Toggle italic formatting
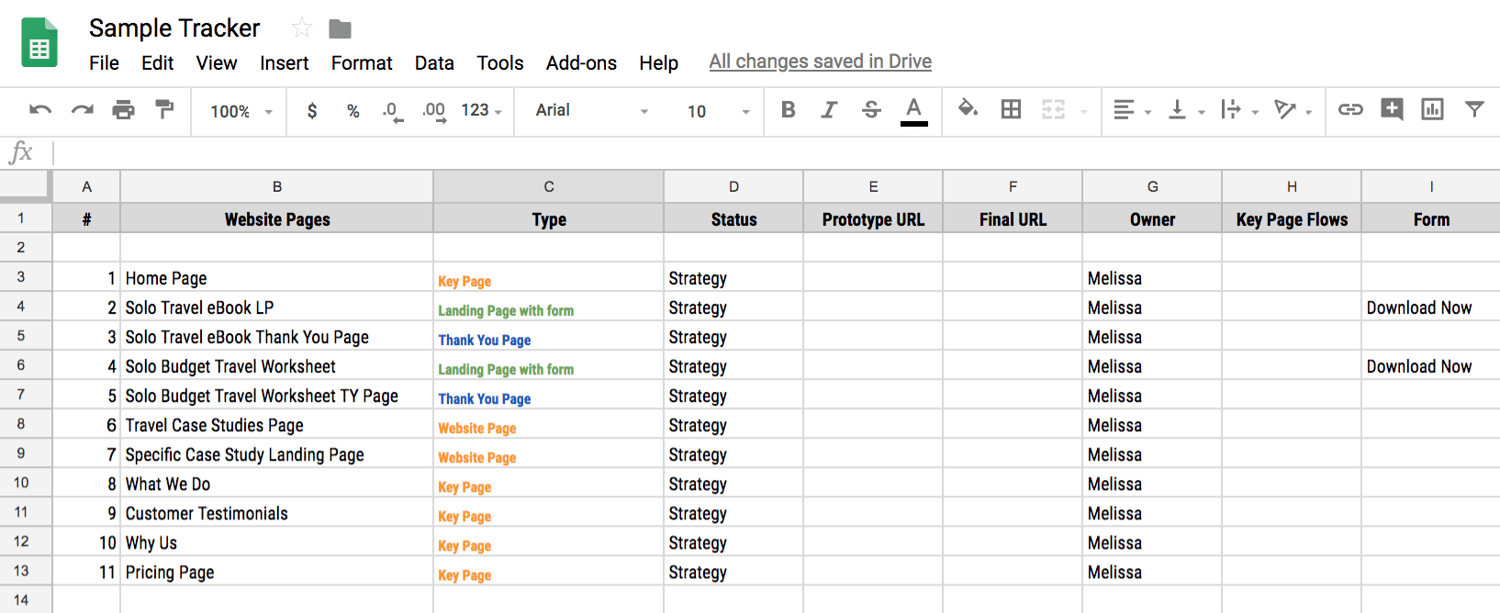 tap(829, 110)
